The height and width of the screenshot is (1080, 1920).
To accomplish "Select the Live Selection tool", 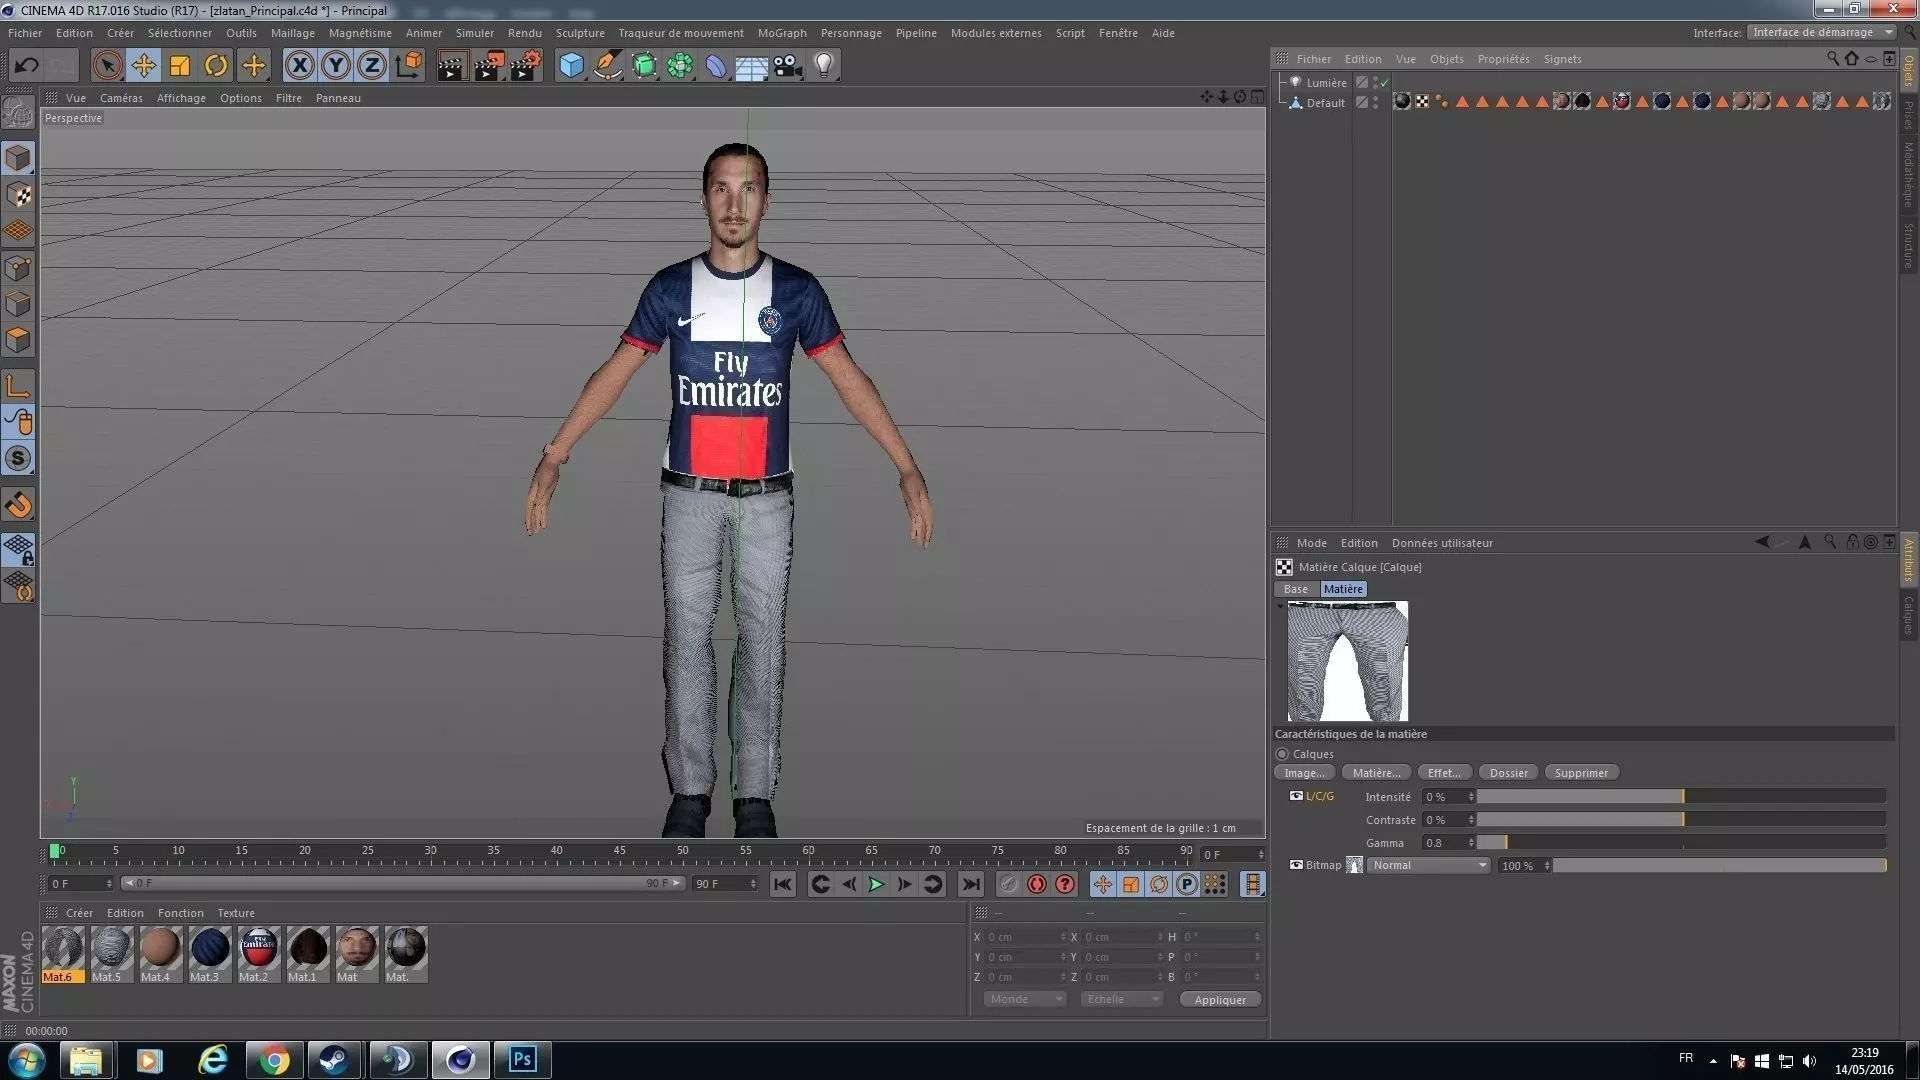I will pos(107,66).
